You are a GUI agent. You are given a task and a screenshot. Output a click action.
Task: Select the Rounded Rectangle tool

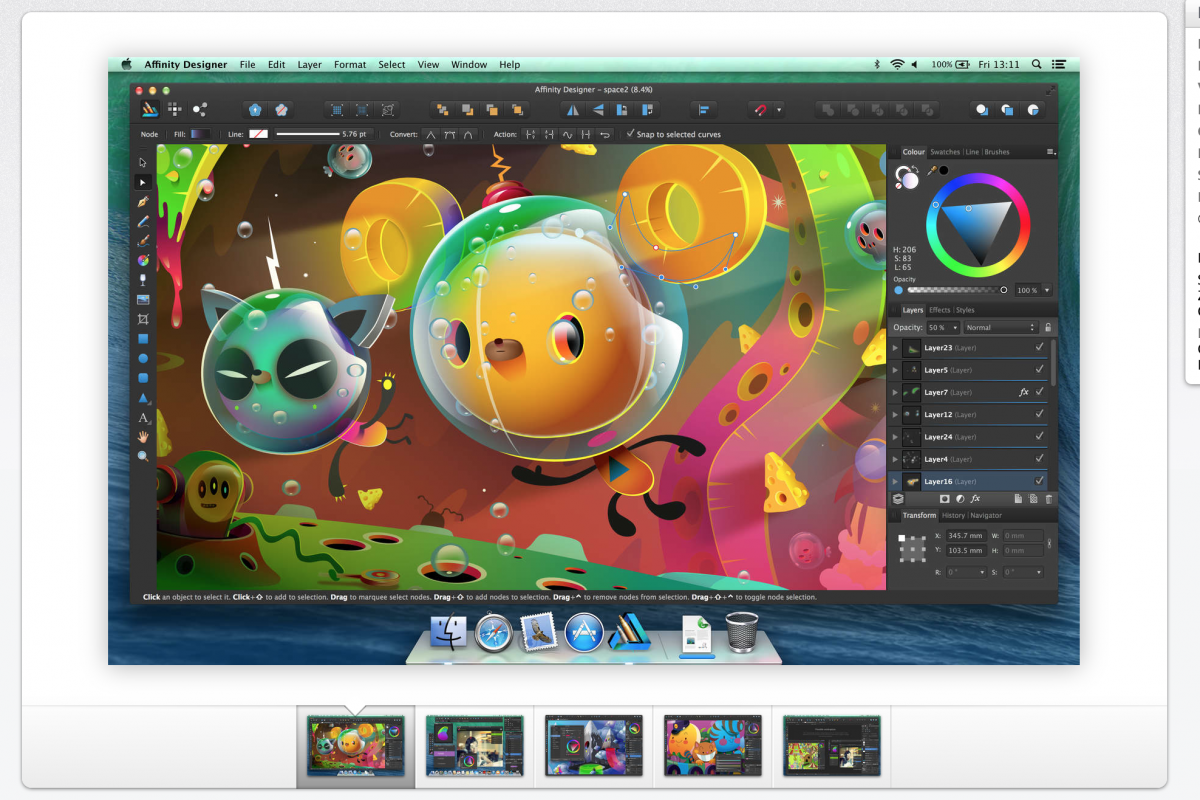pos(143,378)
